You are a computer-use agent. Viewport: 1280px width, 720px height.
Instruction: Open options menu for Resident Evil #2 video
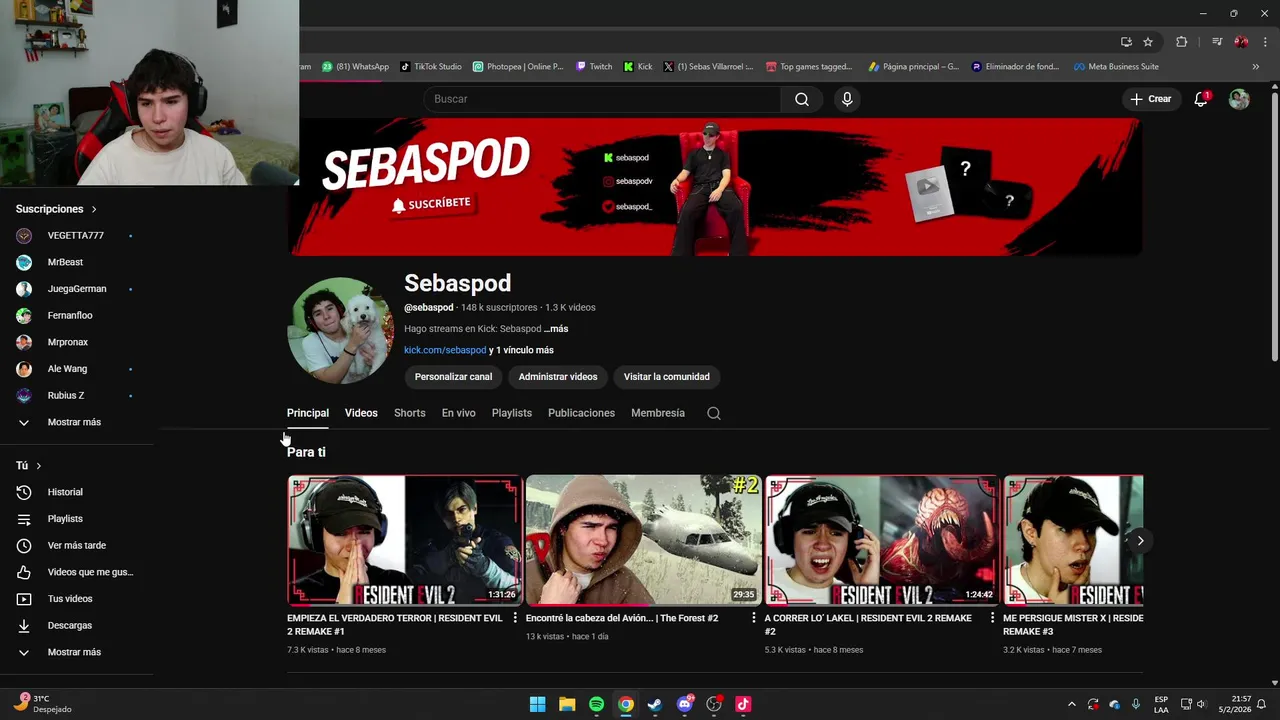click(992, 618)
